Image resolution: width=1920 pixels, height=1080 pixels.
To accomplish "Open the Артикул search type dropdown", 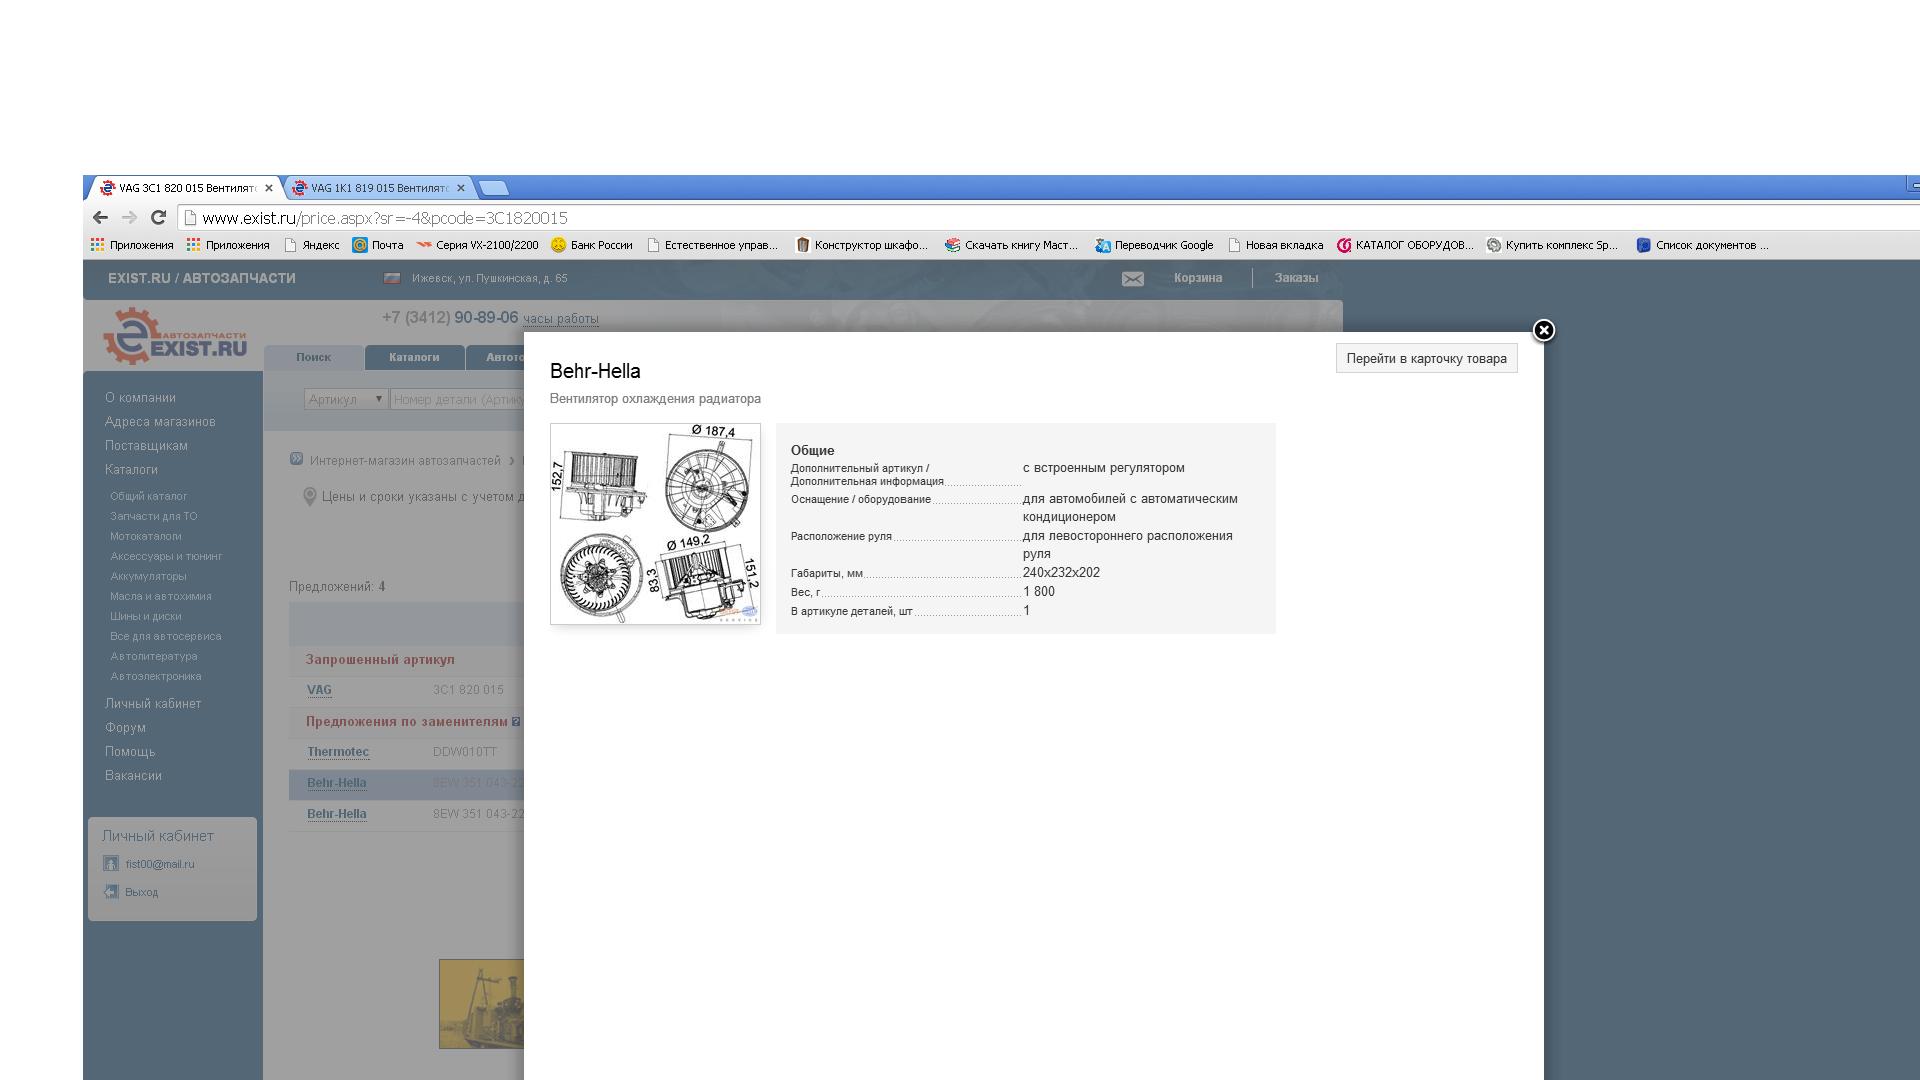I will (345, 399).
